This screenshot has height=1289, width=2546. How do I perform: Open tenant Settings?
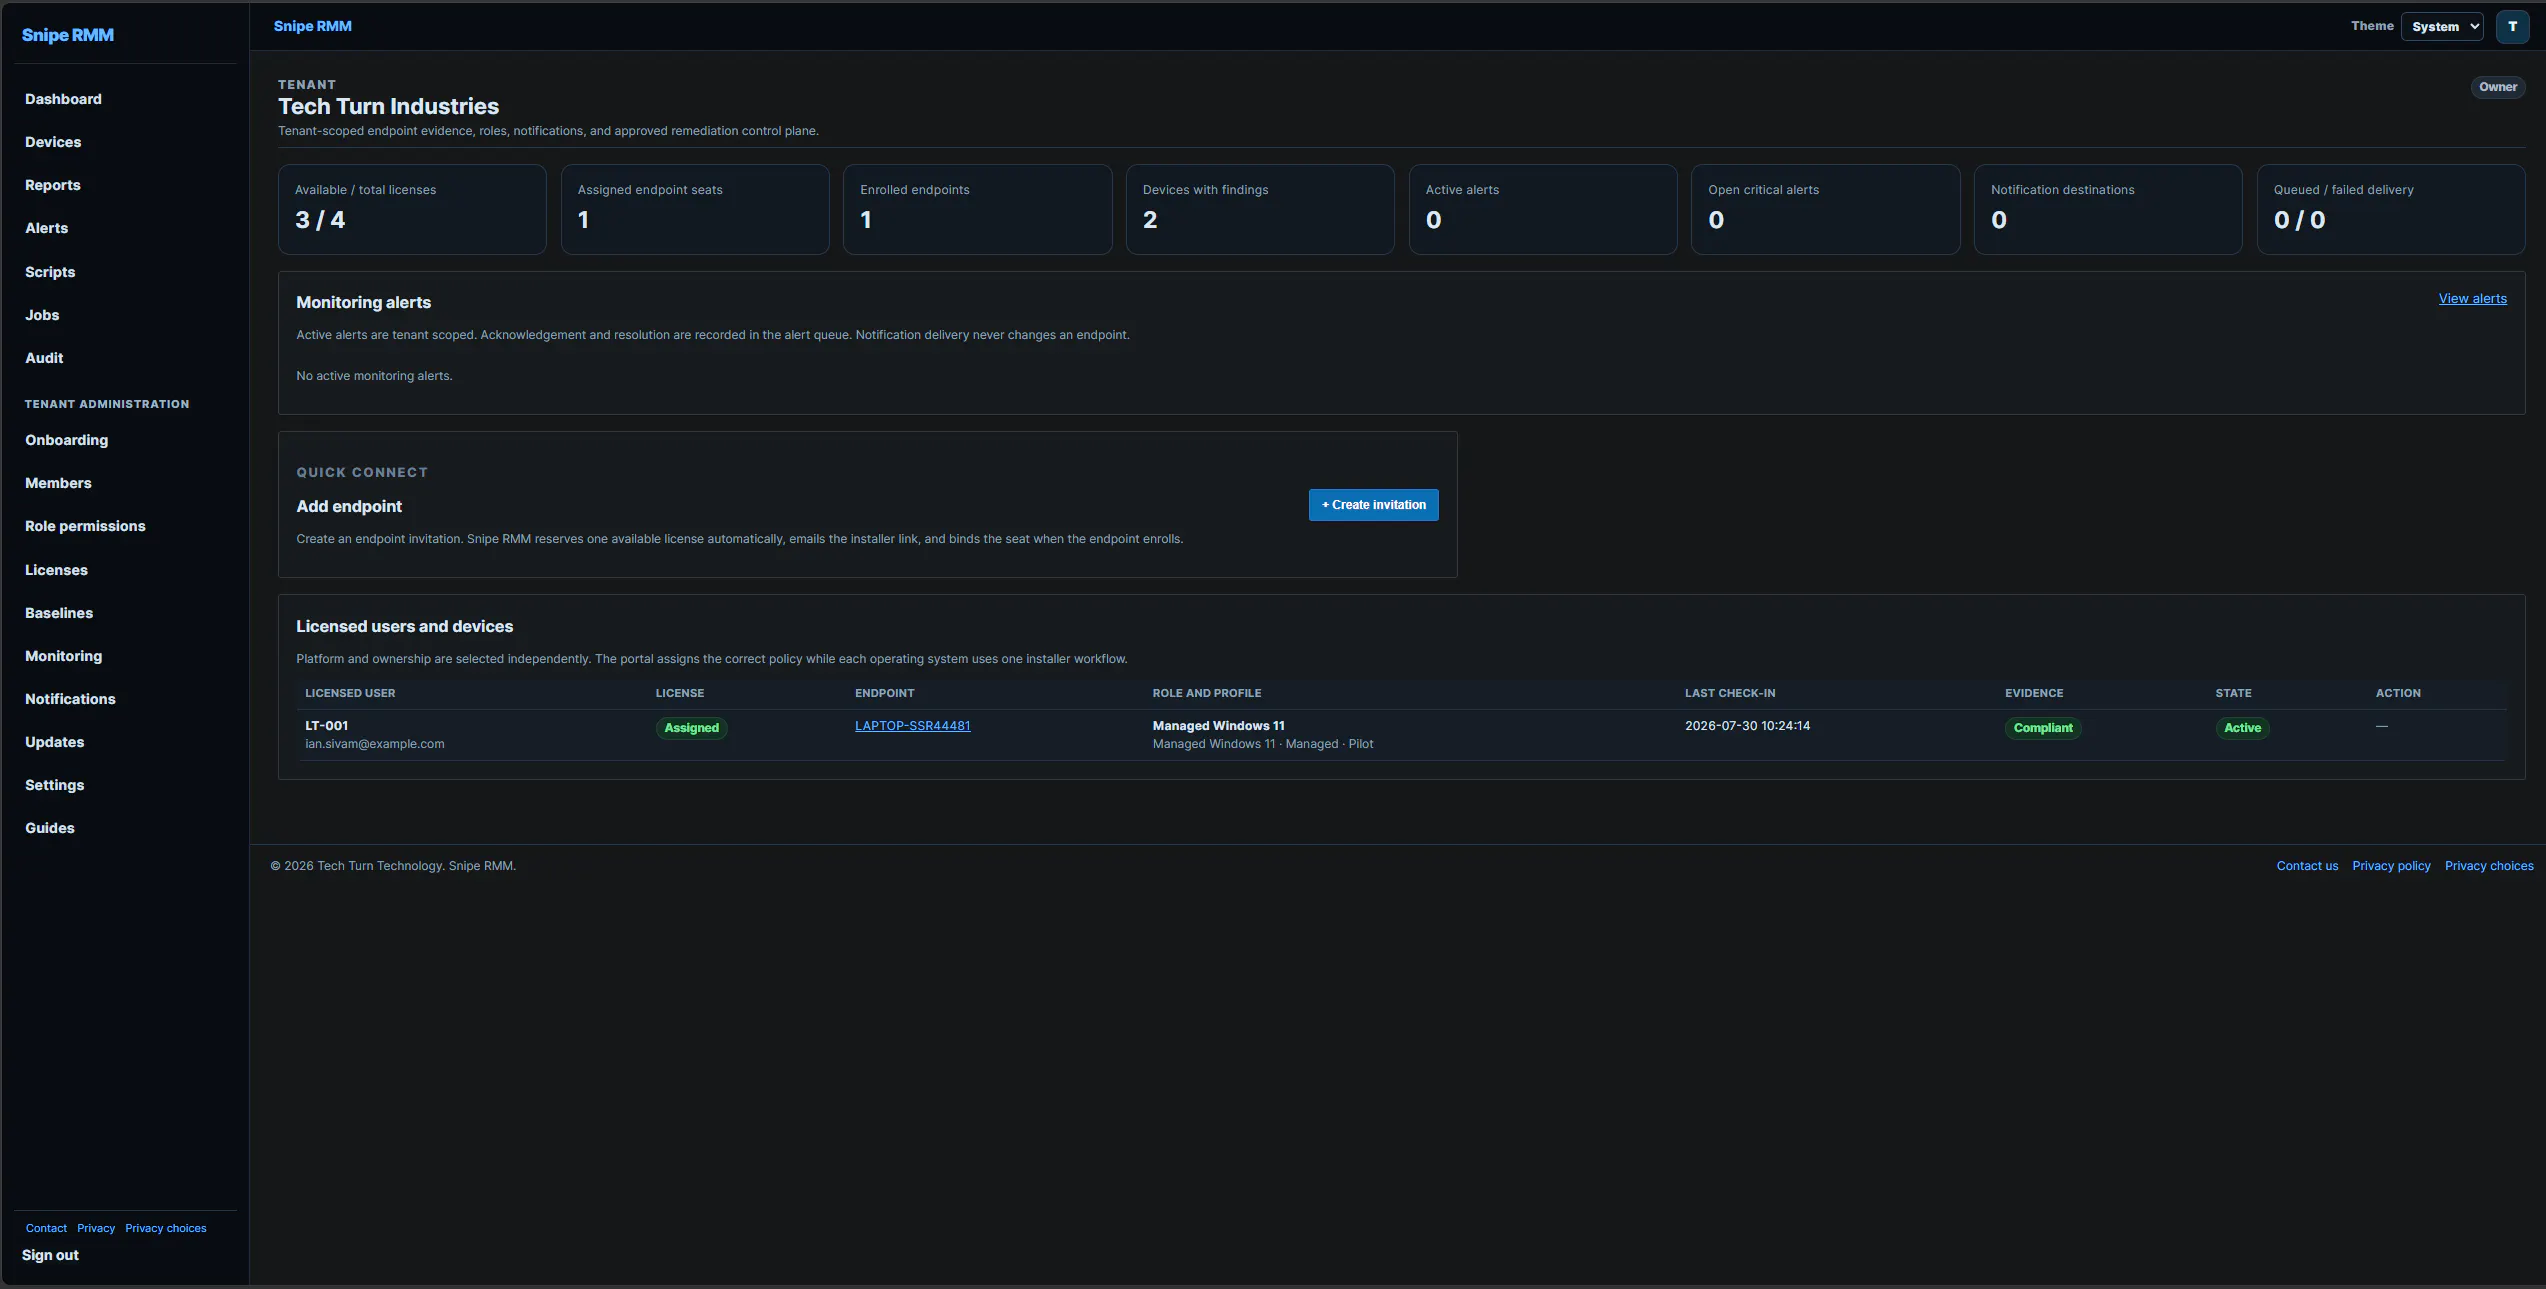coord(54,785)
